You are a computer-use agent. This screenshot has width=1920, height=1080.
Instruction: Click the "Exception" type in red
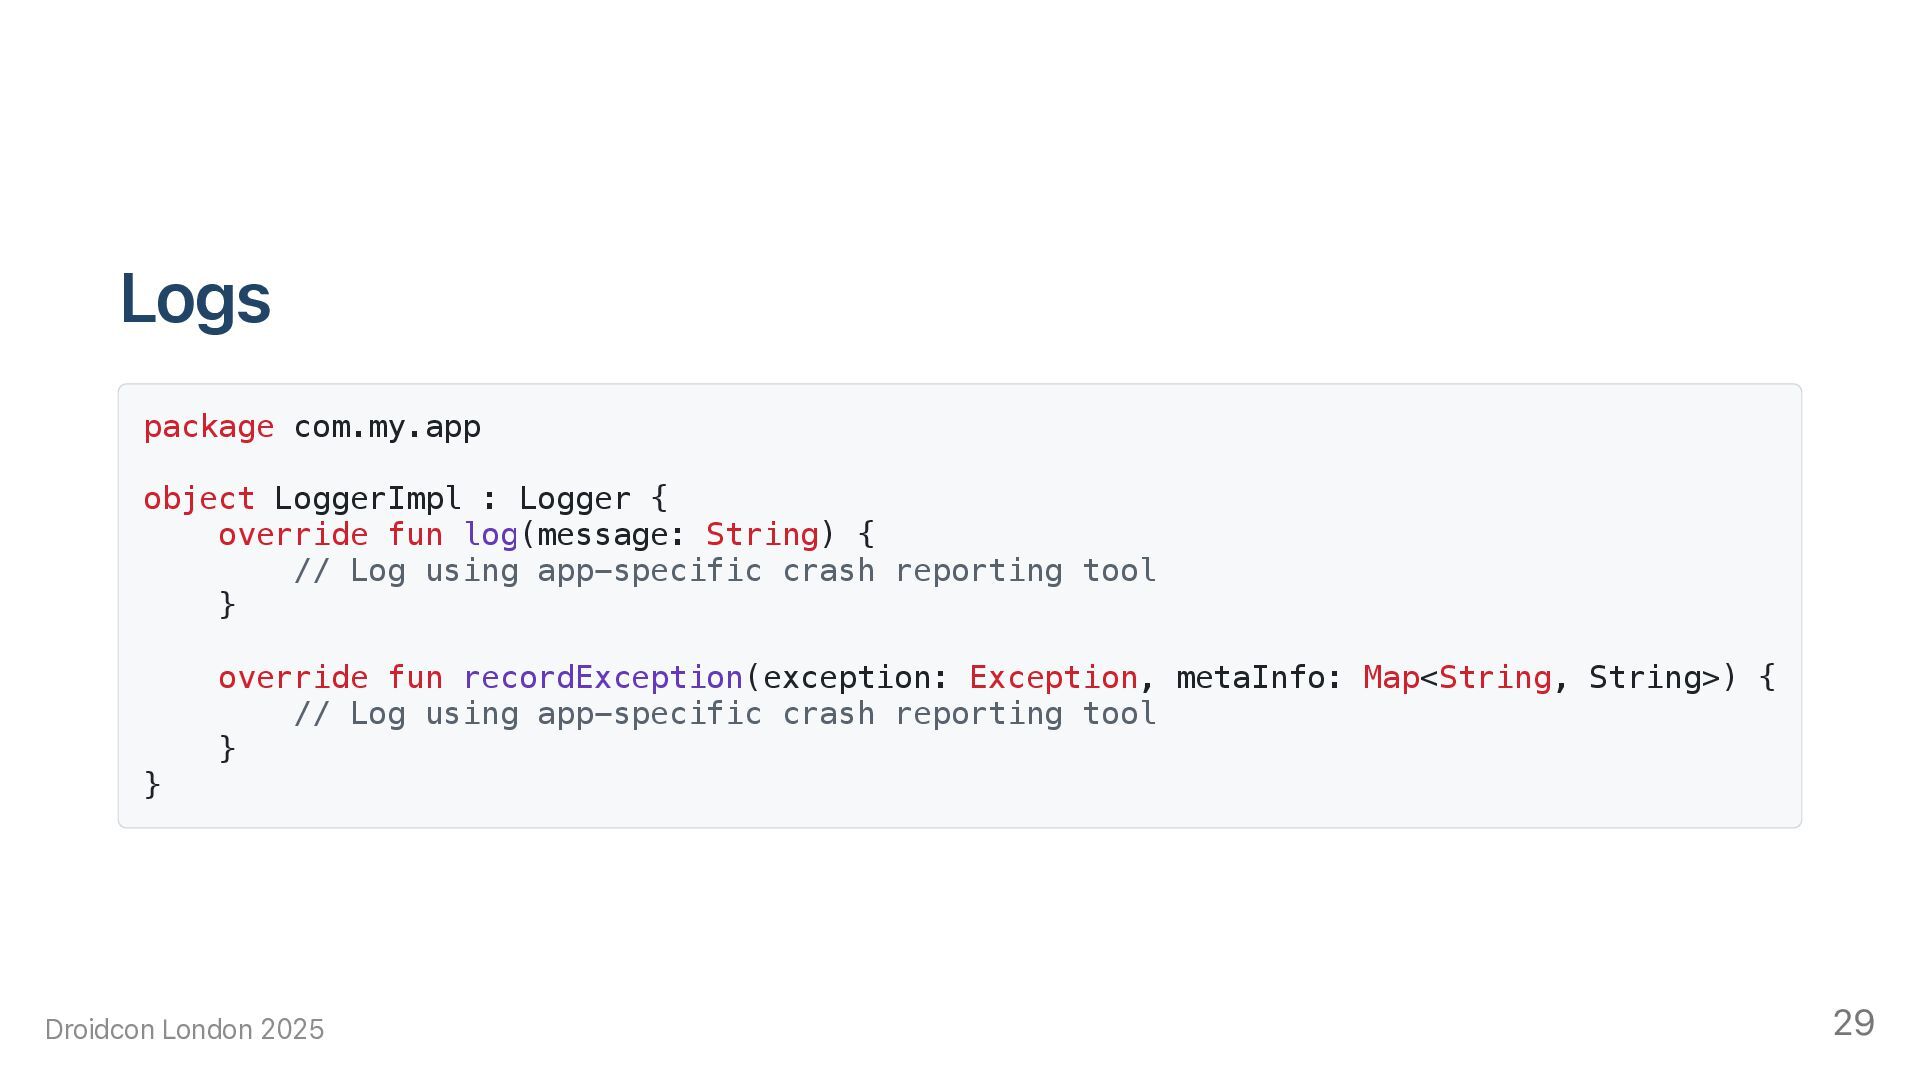(x=1053, y=678)
